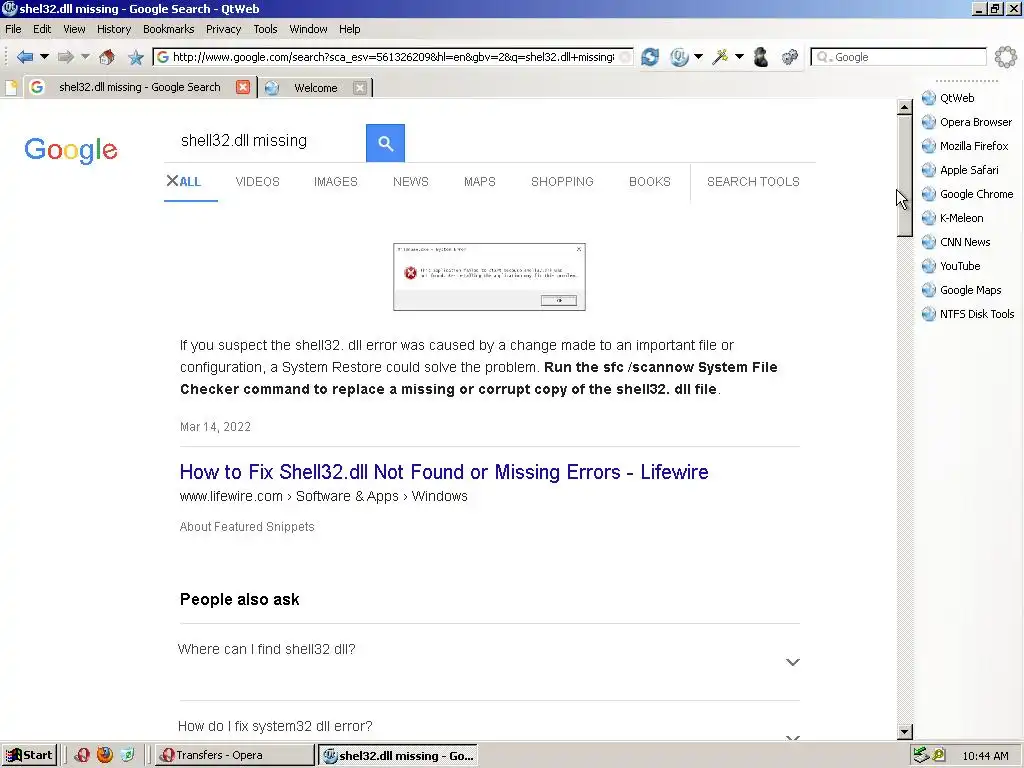Open the View menu
Viewport: 1024px width, 768px height.
coord(74,29)
